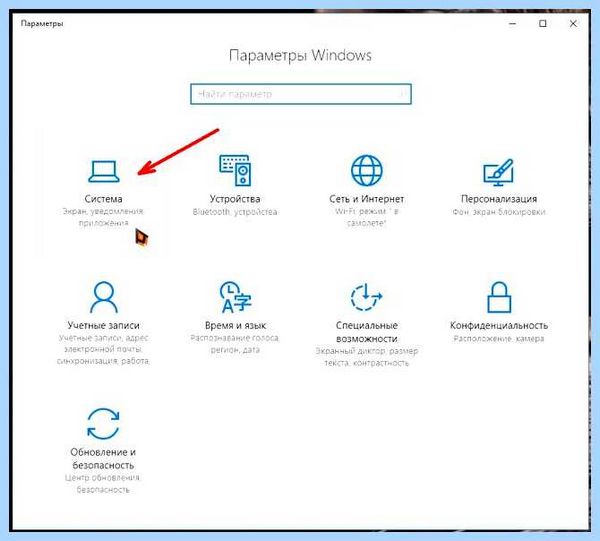Screen dimensions: 600x541
Task: Open the Время и язык icon
Action: pos(235,297)
